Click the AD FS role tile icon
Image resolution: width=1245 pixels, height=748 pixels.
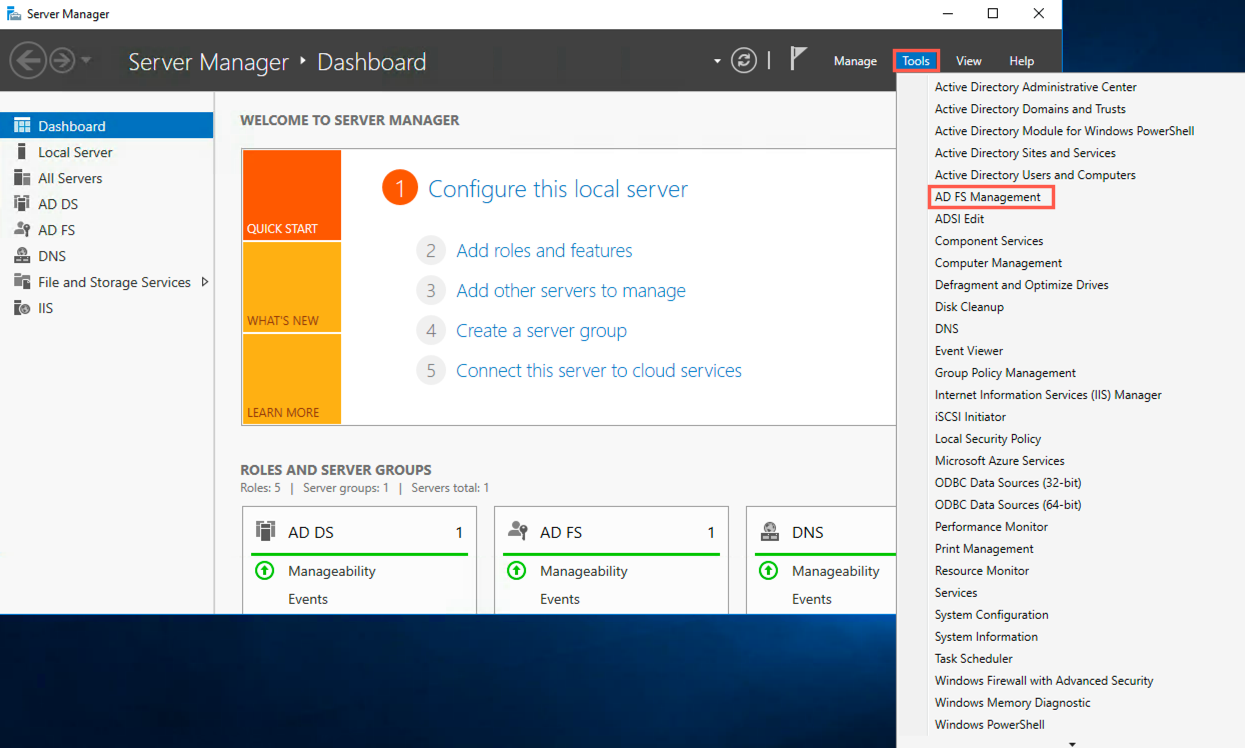(517, 530)
